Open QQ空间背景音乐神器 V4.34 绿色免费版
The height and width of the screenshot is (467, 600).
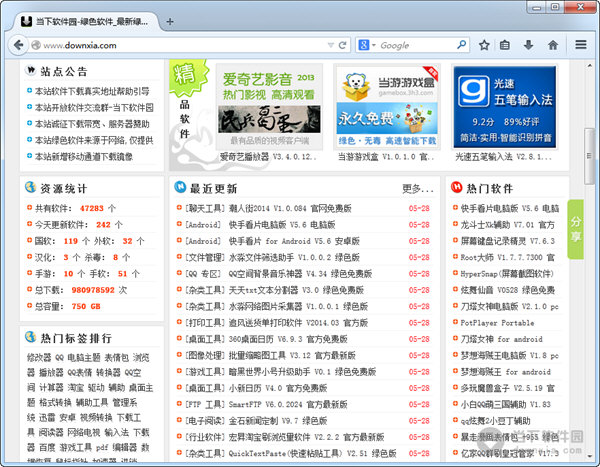(x=300, y=274)
